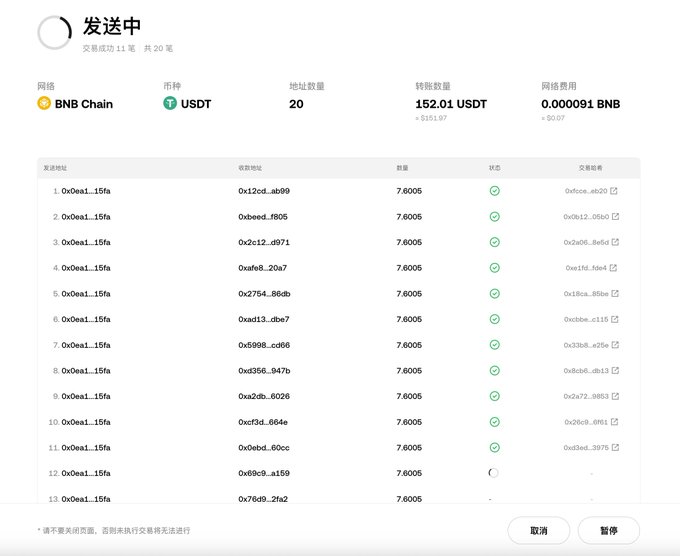
Task: Select recipient address 0x2754...86db
Action: point(264,294)
